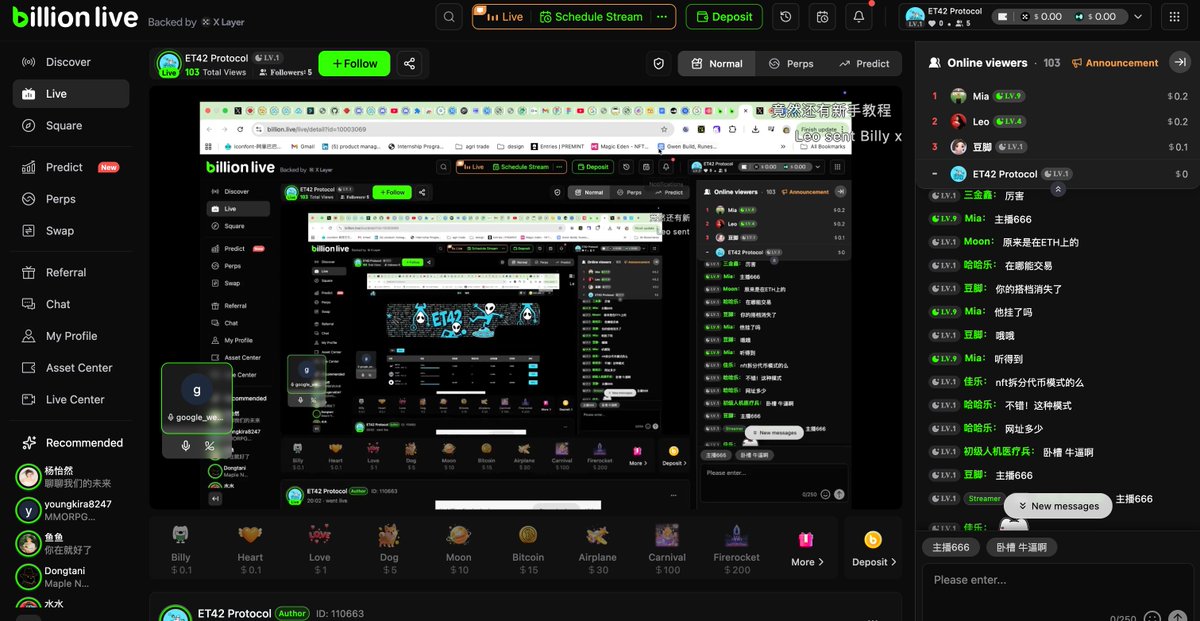The width and height of the screenshot is (1200, 621).
Task: Jump to New messages in chat
Action: [1058, 506]
